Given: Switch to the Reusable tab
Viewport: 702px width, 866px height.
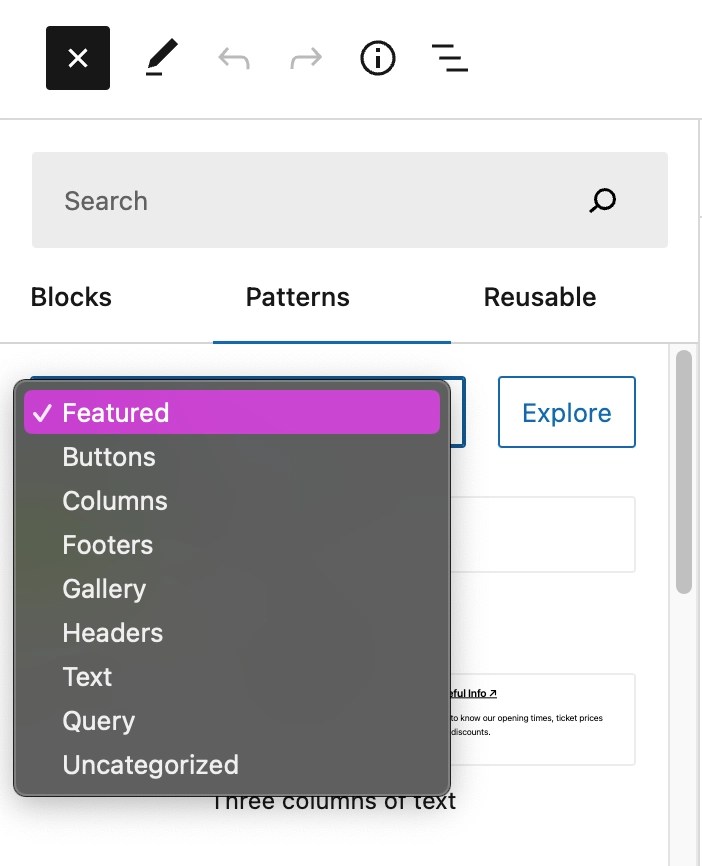Looking at the screenshot, I should 540,297.
